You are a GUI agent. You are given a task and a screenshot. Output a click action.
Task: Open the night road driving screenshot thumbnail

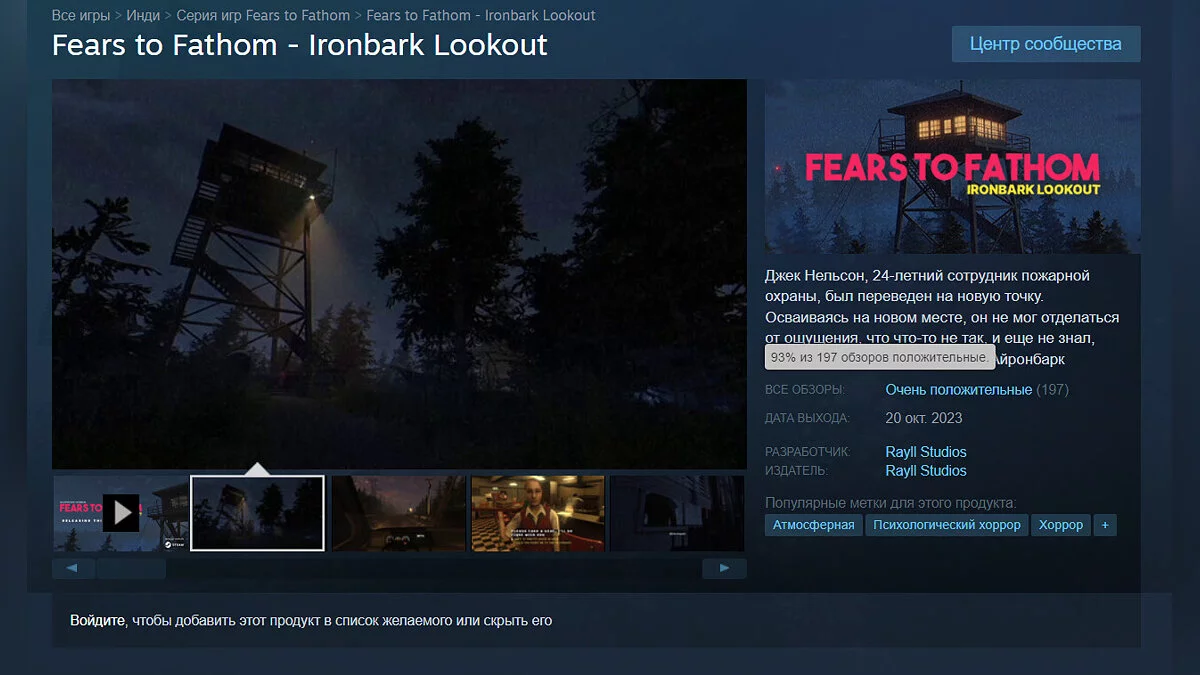click(x=398, y=513)
